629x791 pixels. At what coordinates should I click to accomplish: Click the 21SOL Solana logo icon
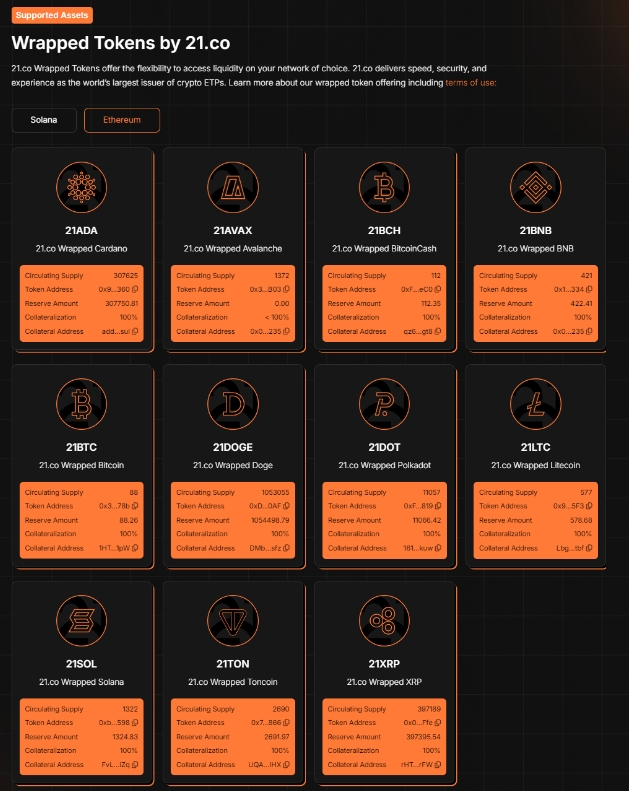tap(81, 620)
